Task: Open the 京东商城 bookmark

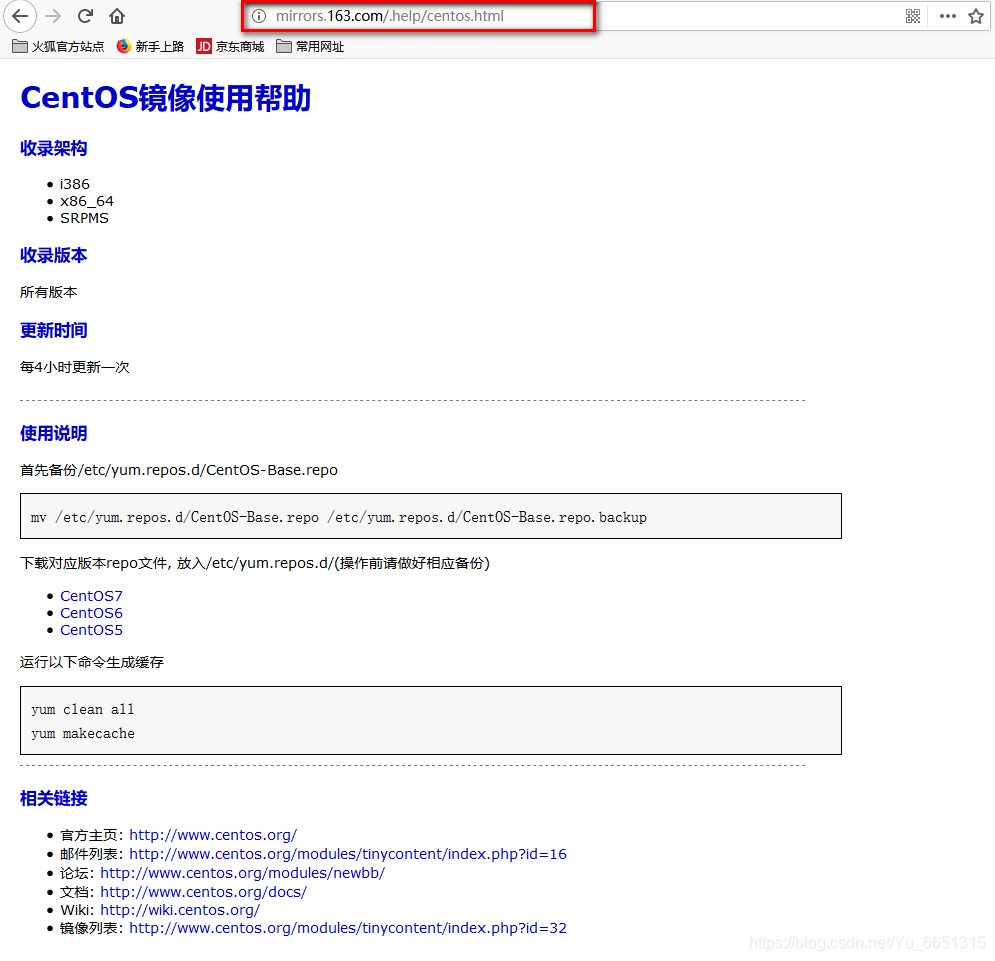Action: click(230, 46)
